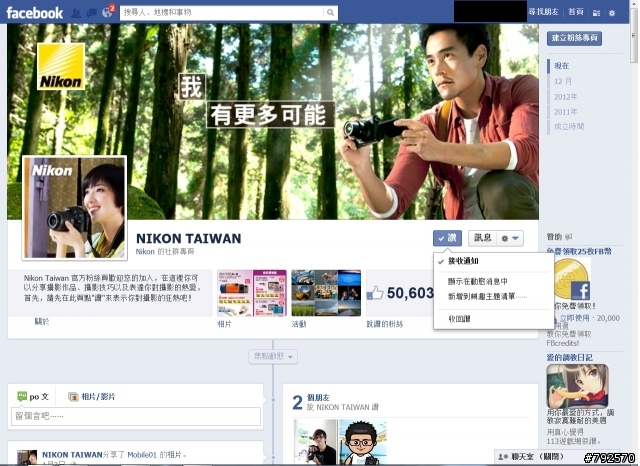Click the search field in the top bar

(222, 13)
